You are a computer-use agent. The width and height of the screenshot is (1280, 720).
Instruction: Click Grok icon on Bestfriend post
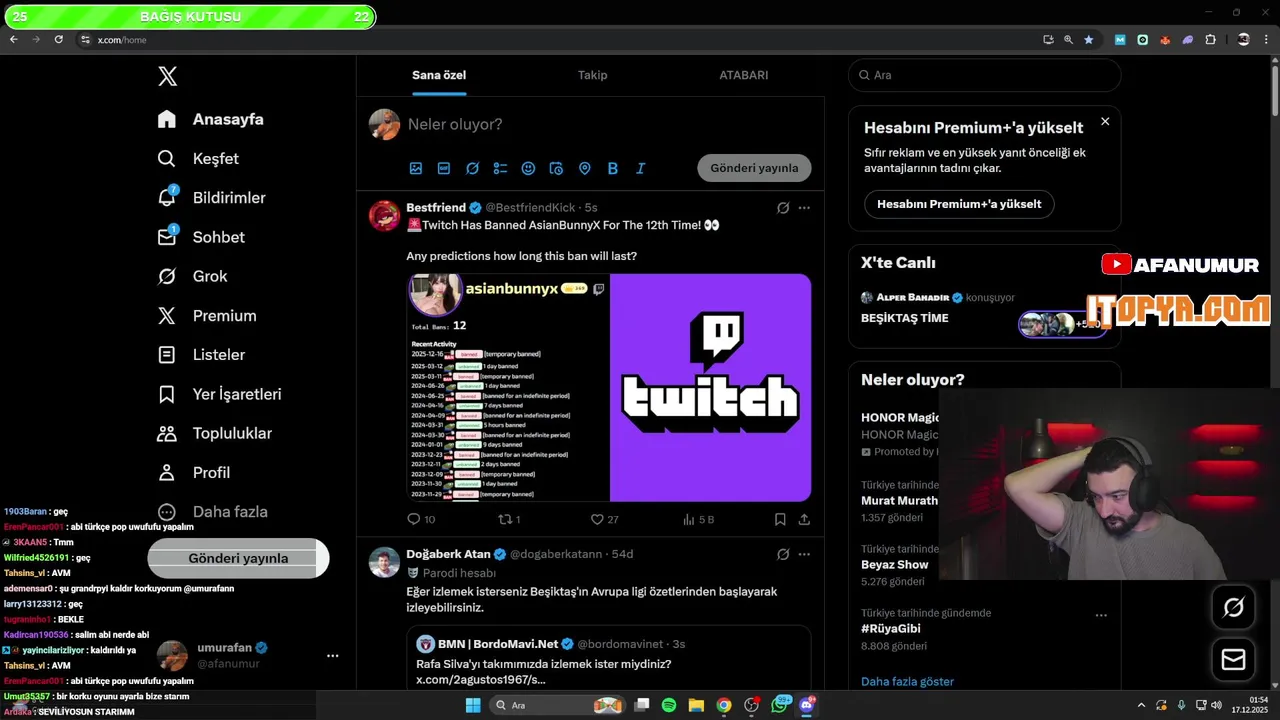[783, 208]
